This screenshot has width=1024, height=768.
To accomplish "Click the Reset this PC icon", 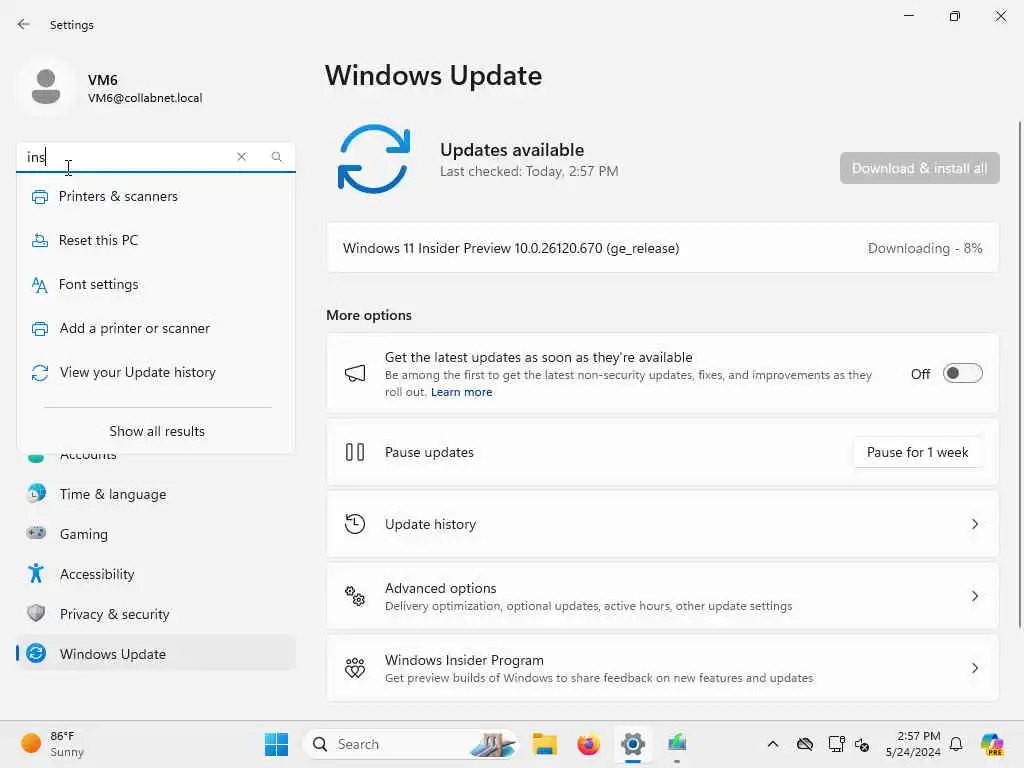I will [x=40, y=240].
